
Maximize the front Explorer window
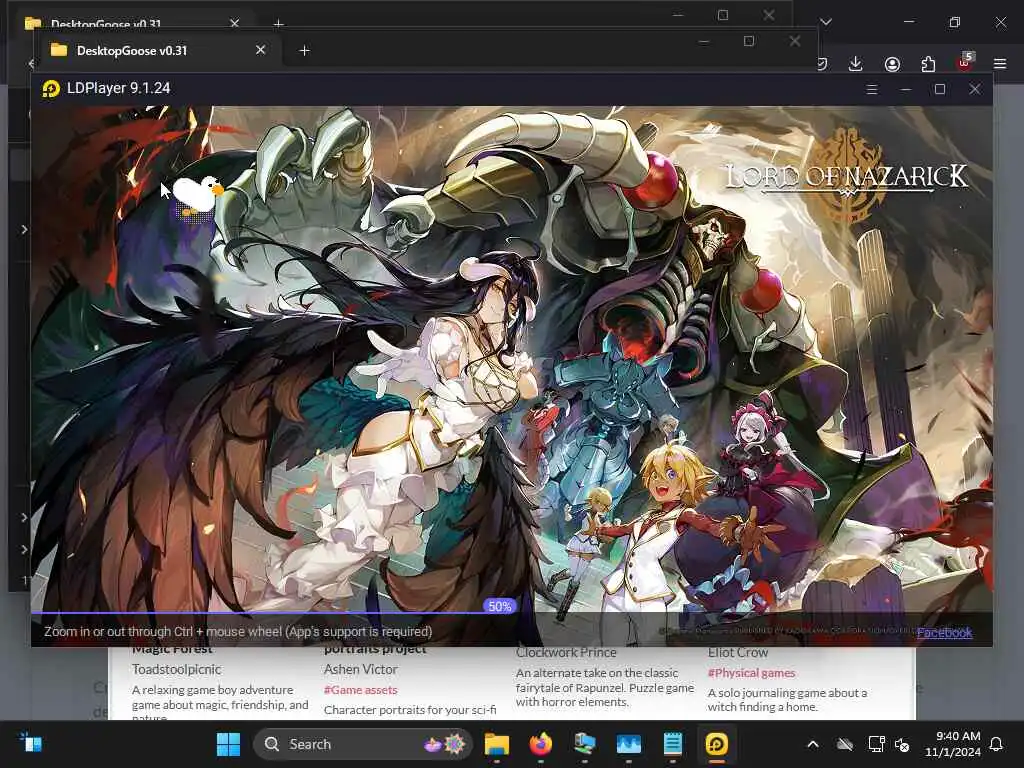point(749,41)
